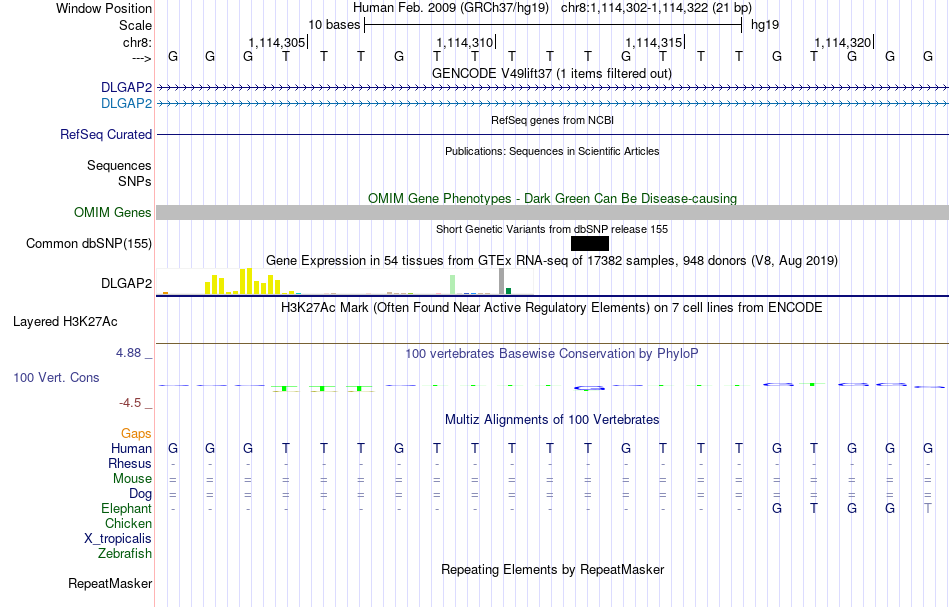Click Multiz Alignments of 100 Vertebrates title
The height and width of the screenshot is (607, 950).
(552, 419)
